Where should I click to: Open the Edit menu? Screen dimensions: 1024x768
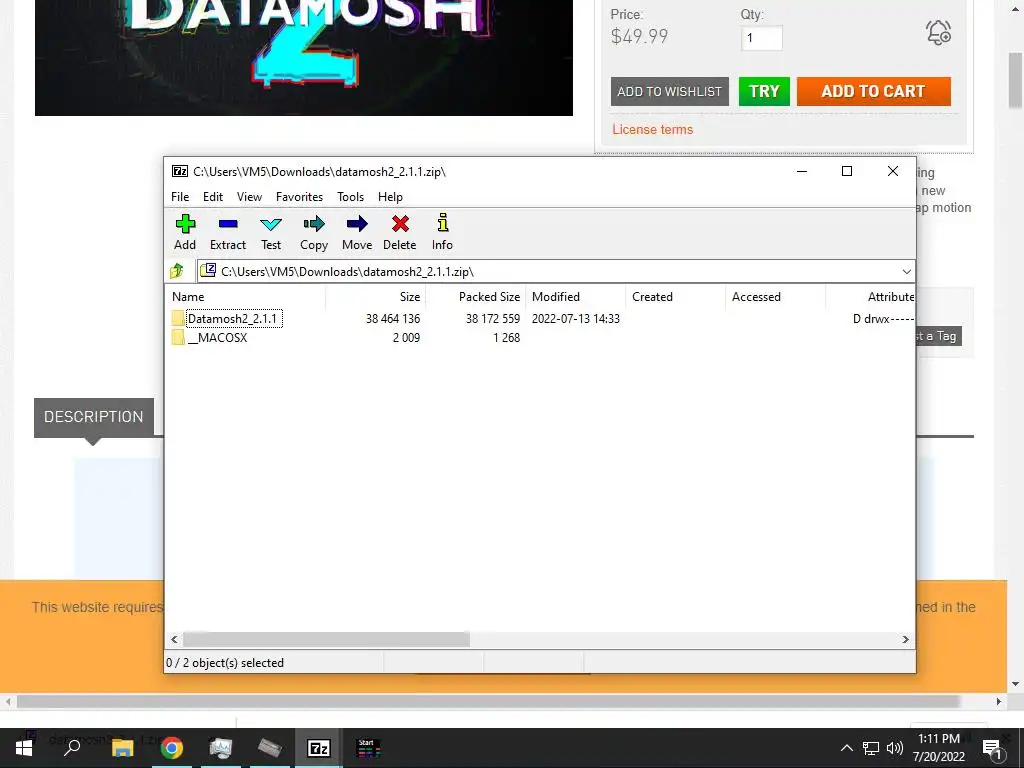pos(213,197)
